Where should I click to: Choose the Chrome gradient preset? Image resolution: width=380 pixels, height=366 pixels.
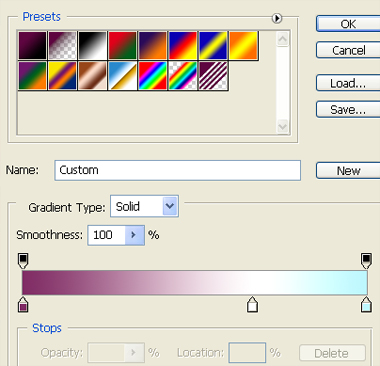pos(122,76)
